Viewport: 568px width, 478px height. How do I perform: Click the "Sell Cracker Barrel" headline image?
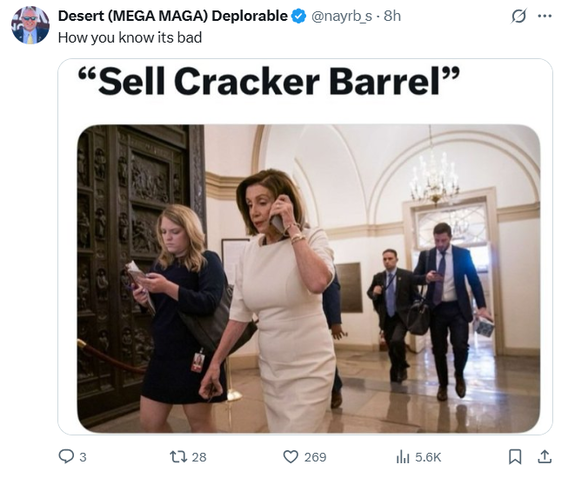tap(269, 81)
